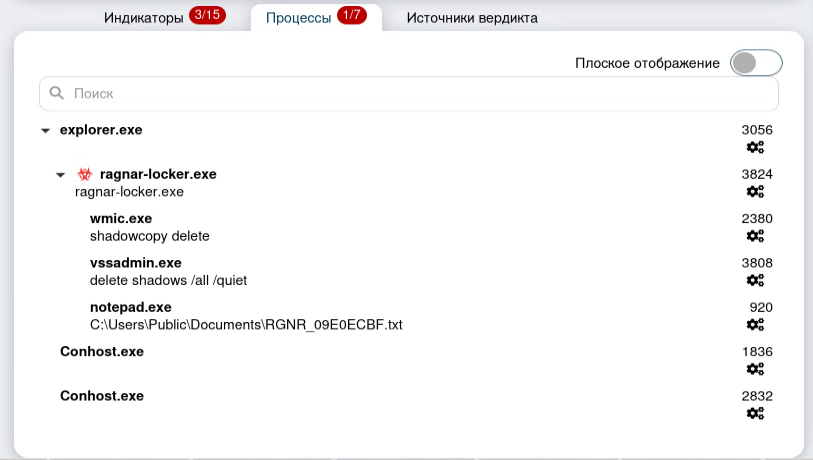Click gears icon for Conhost.exe PID 1836
813x460 pixels.
click(x=755, y=369)
